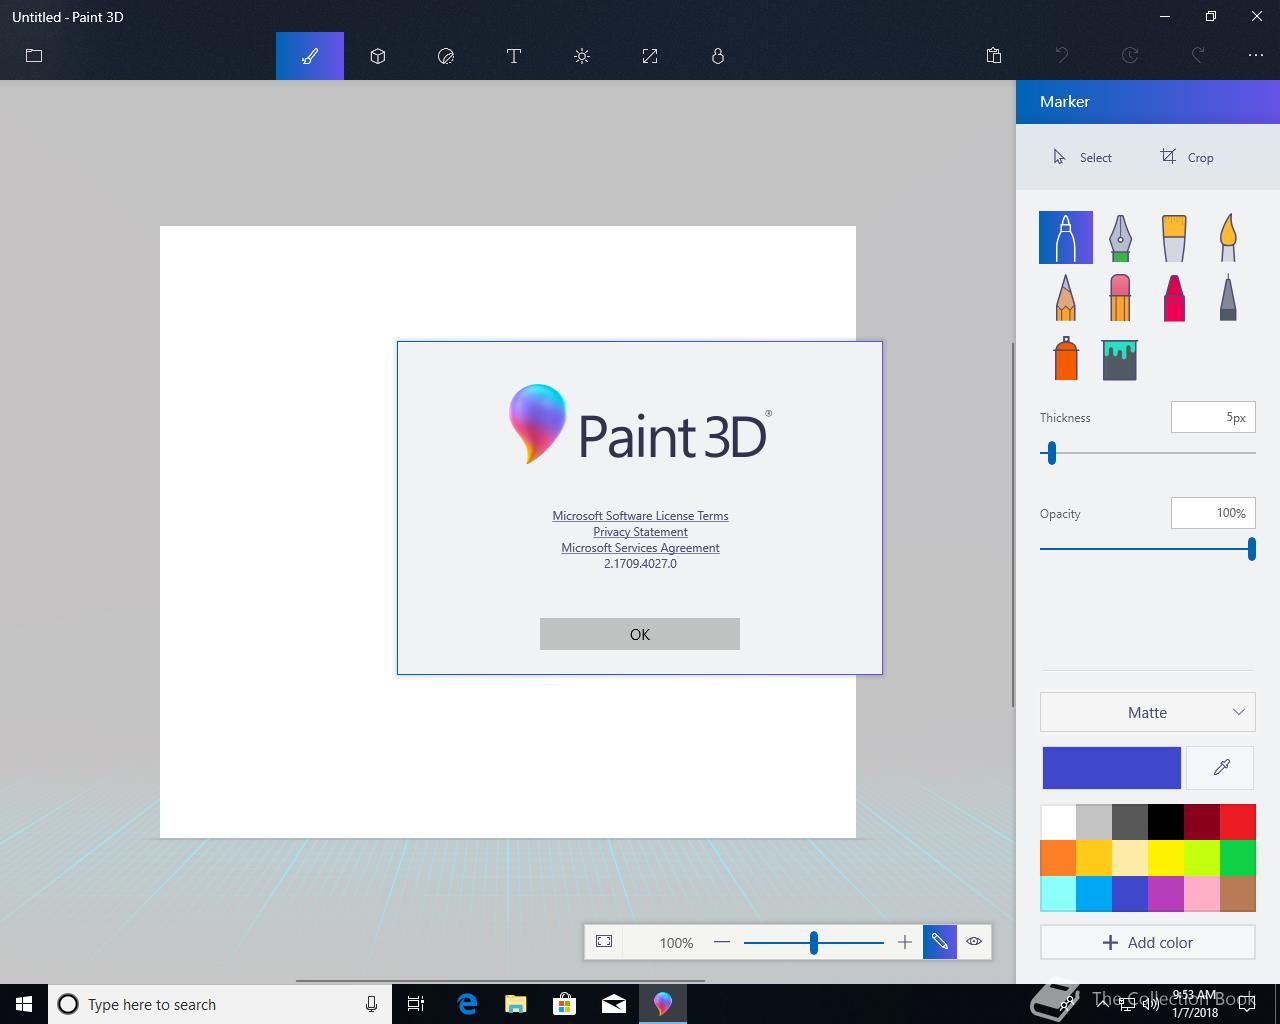Click the Opacity value field

1213,514
